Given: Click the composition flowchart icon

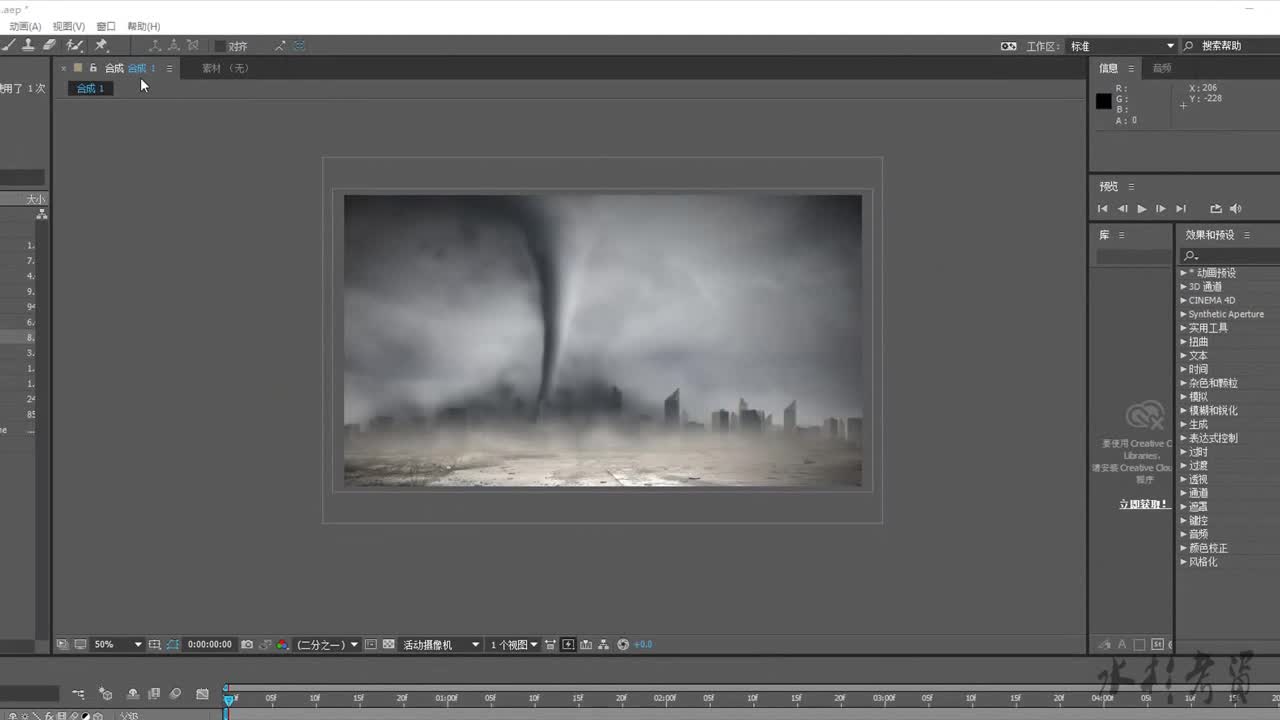Looking at the screenshot, I should coord(603,645).
